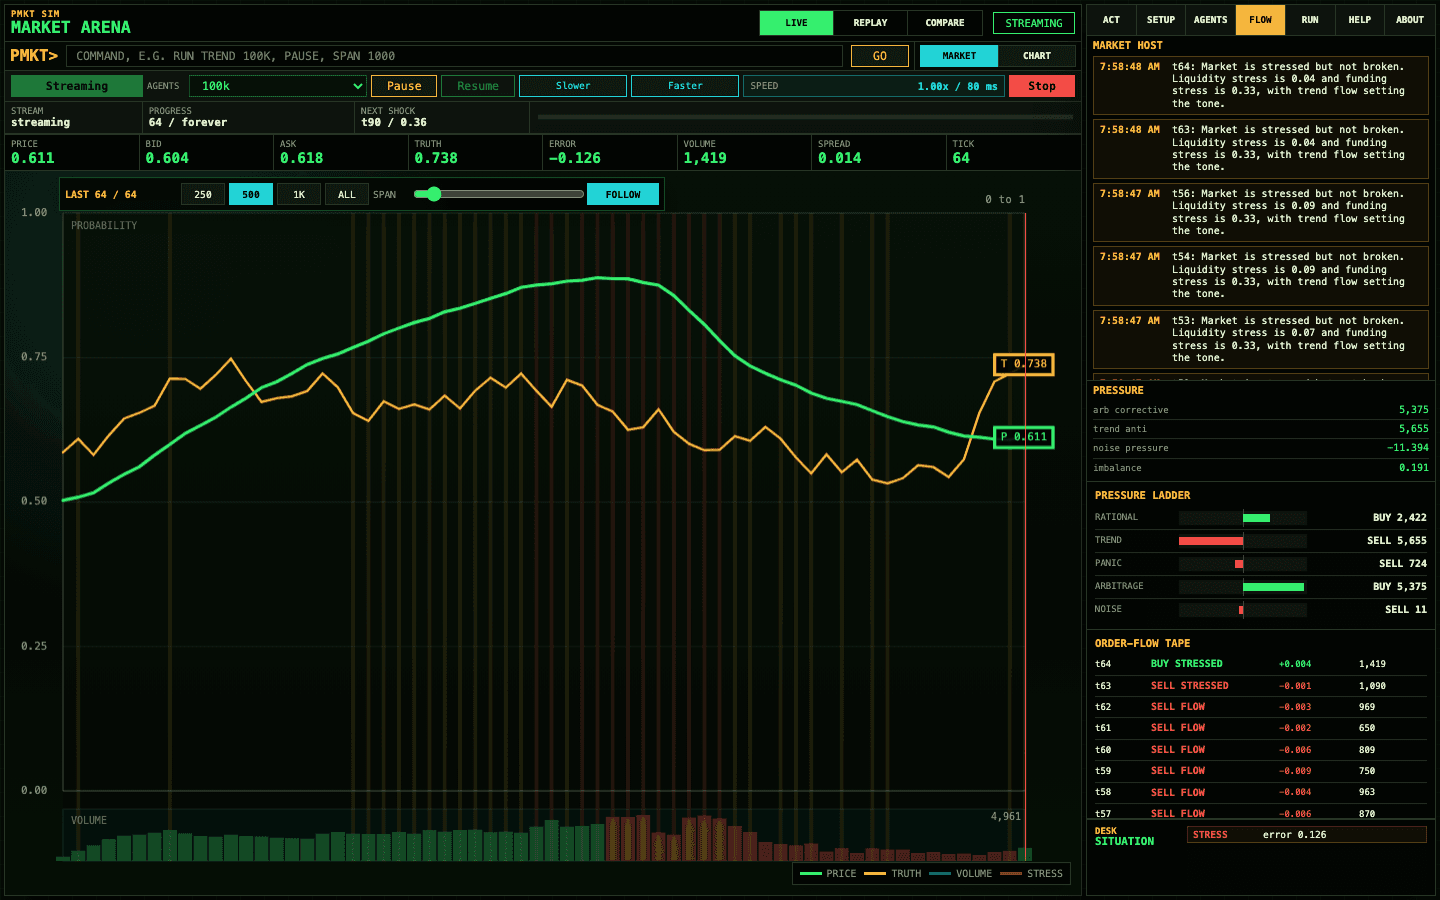Click the ERROR value -0.126
1440x900 pixels.
coord(575,158)
